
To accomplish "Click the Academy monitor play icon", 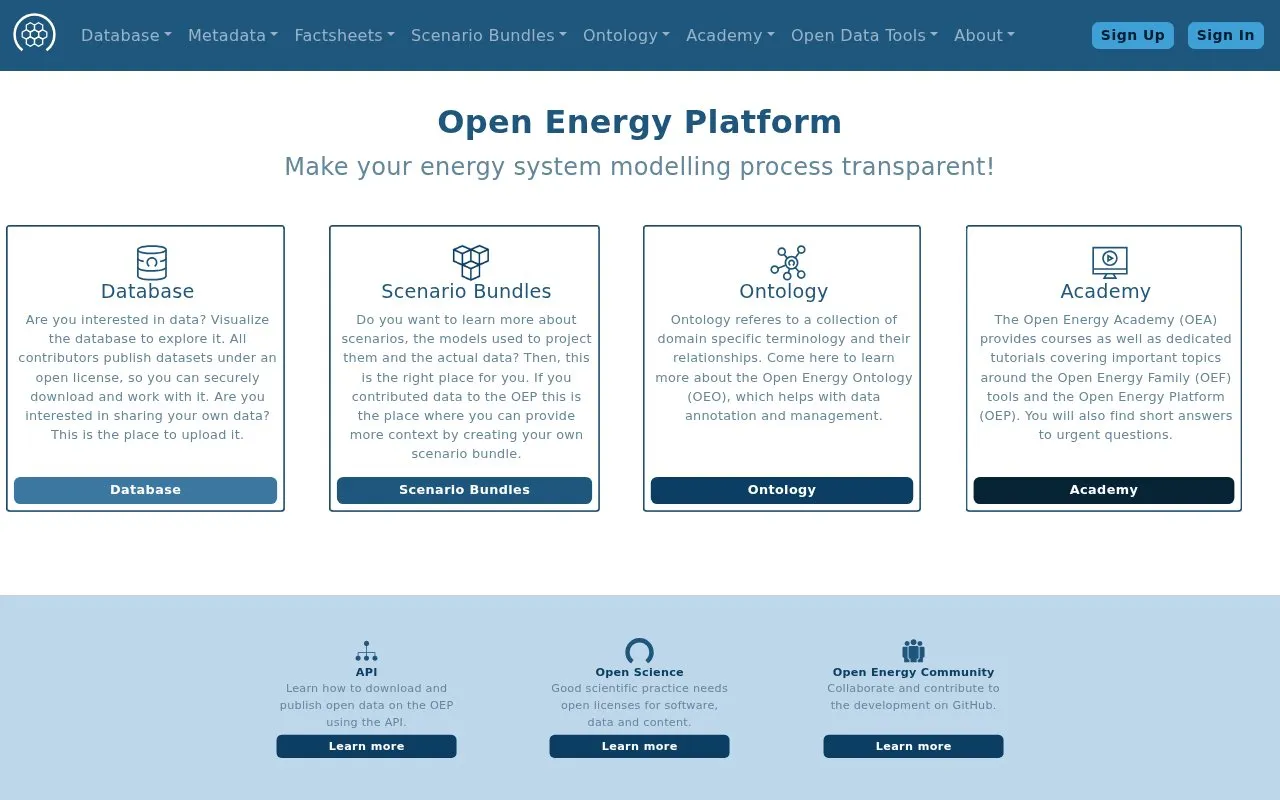I will pyautogui.click(x=1110, y=263).
